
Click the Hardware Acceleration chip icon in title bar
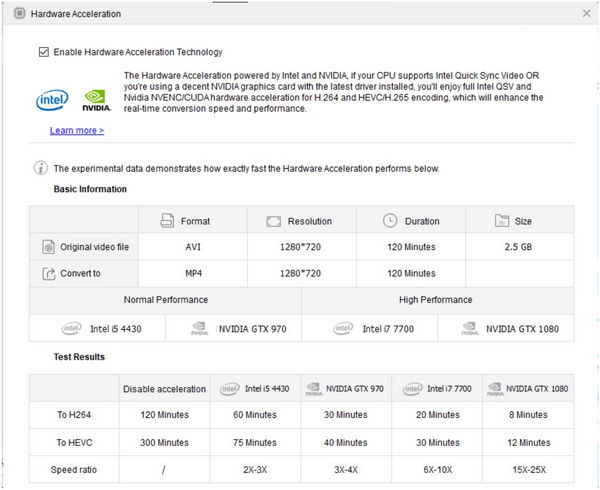pos(19,13)
